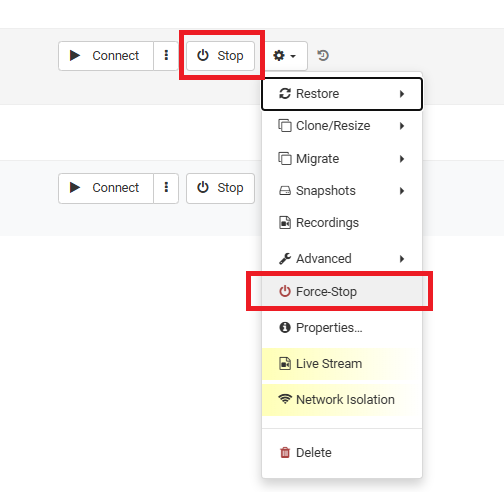Select the Live Stream option

pos(342,364)
